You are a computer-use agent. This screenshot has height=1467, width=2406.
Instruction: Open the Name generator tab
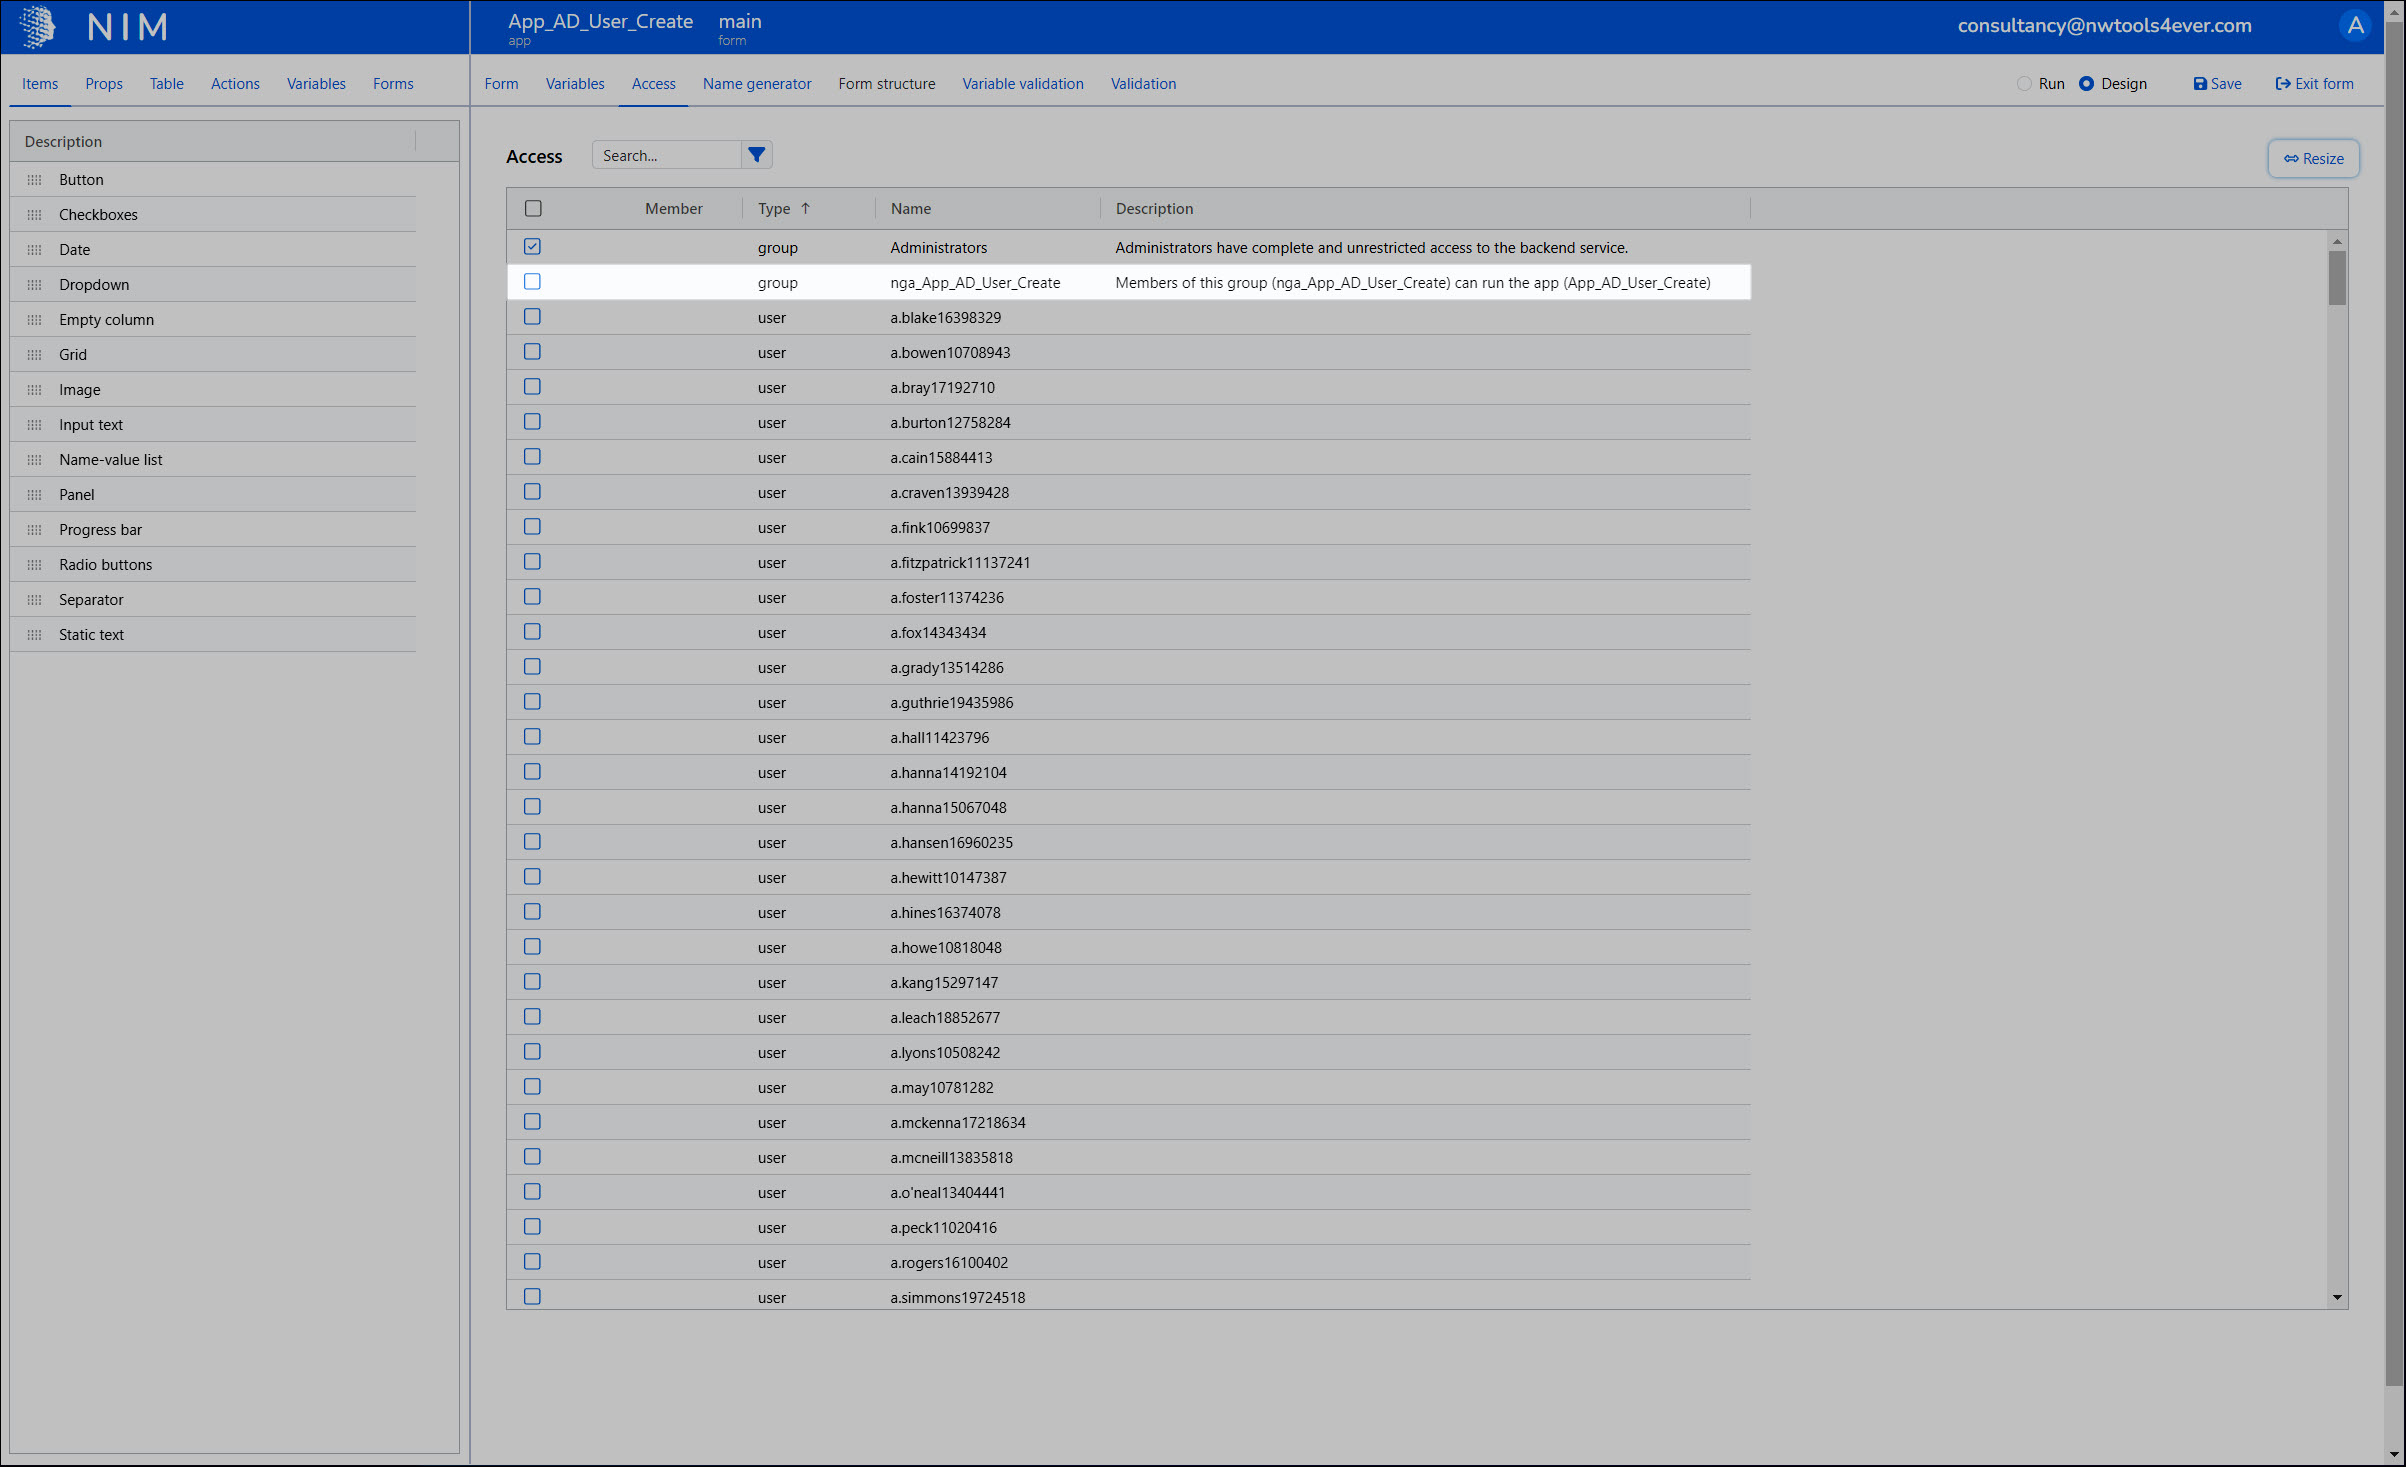(757, 84)
